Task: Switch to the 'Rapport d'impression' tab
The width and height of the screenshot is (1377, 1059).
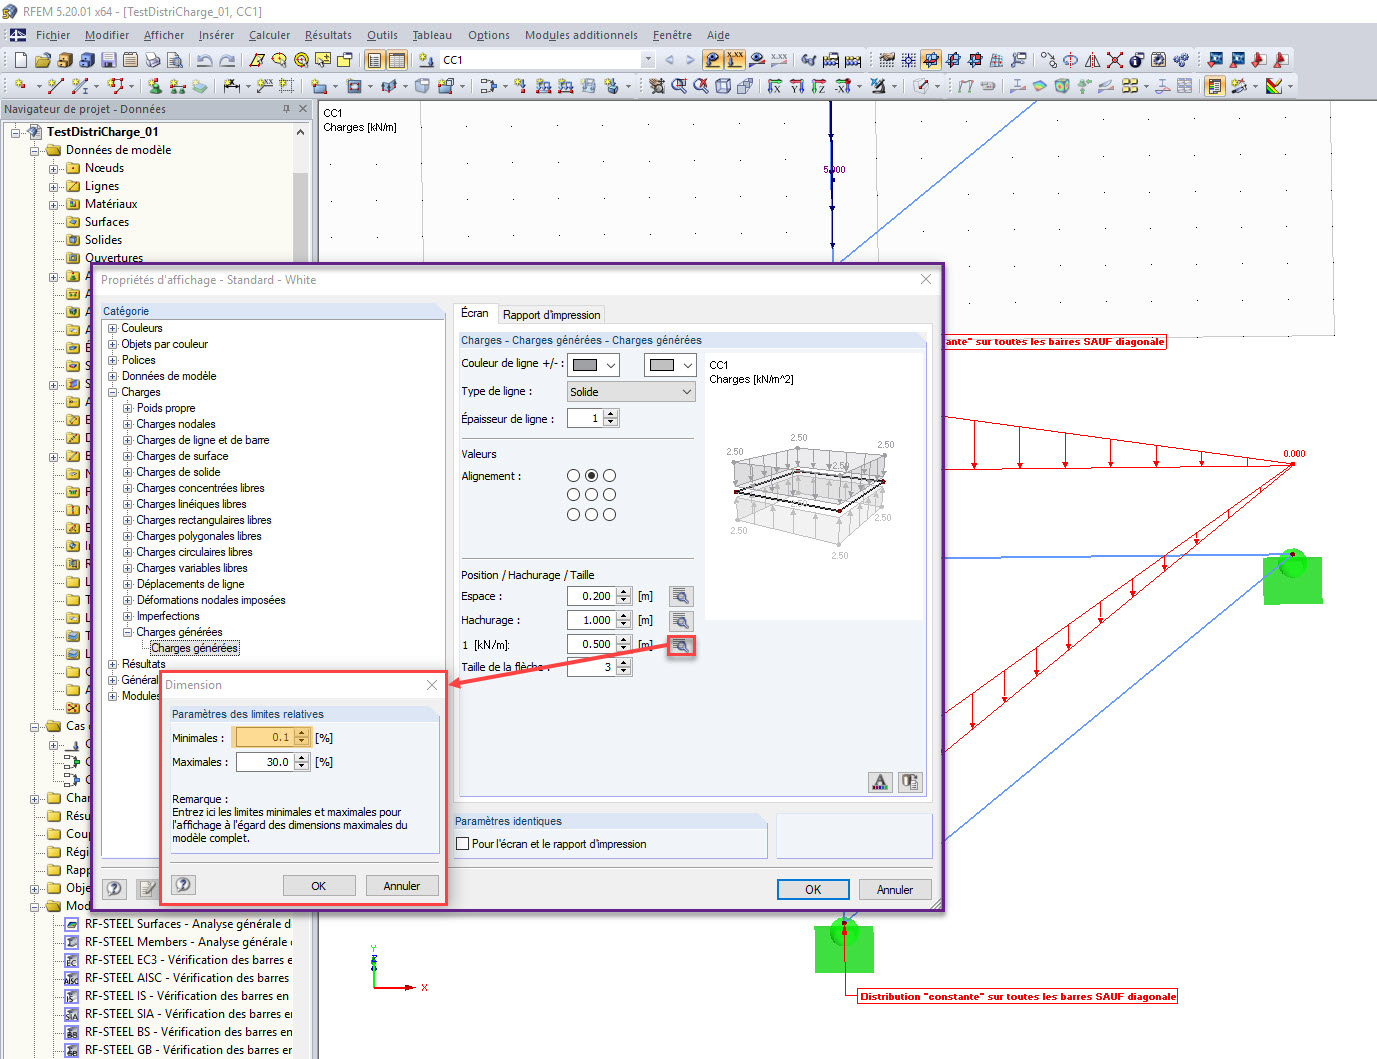Action: [551, 314]
